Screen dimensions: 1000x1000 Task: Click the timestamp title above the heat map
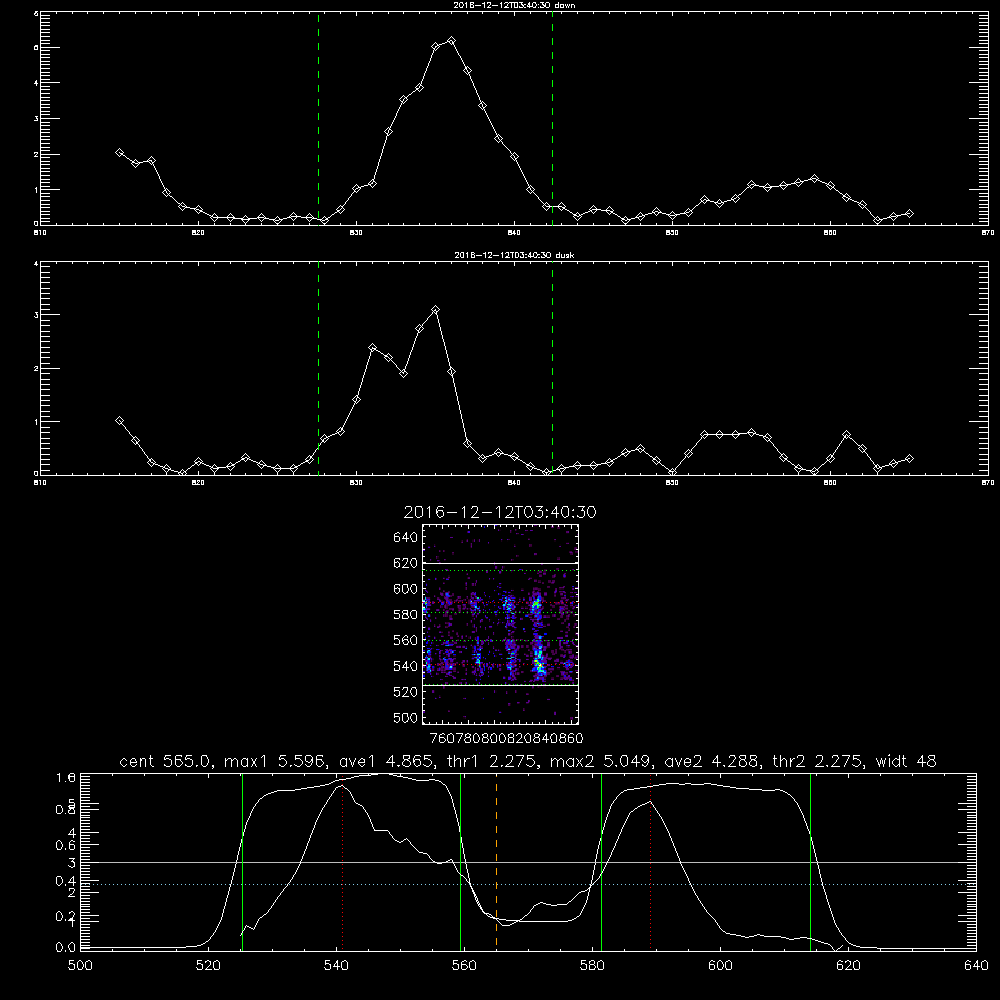(500, 512)
